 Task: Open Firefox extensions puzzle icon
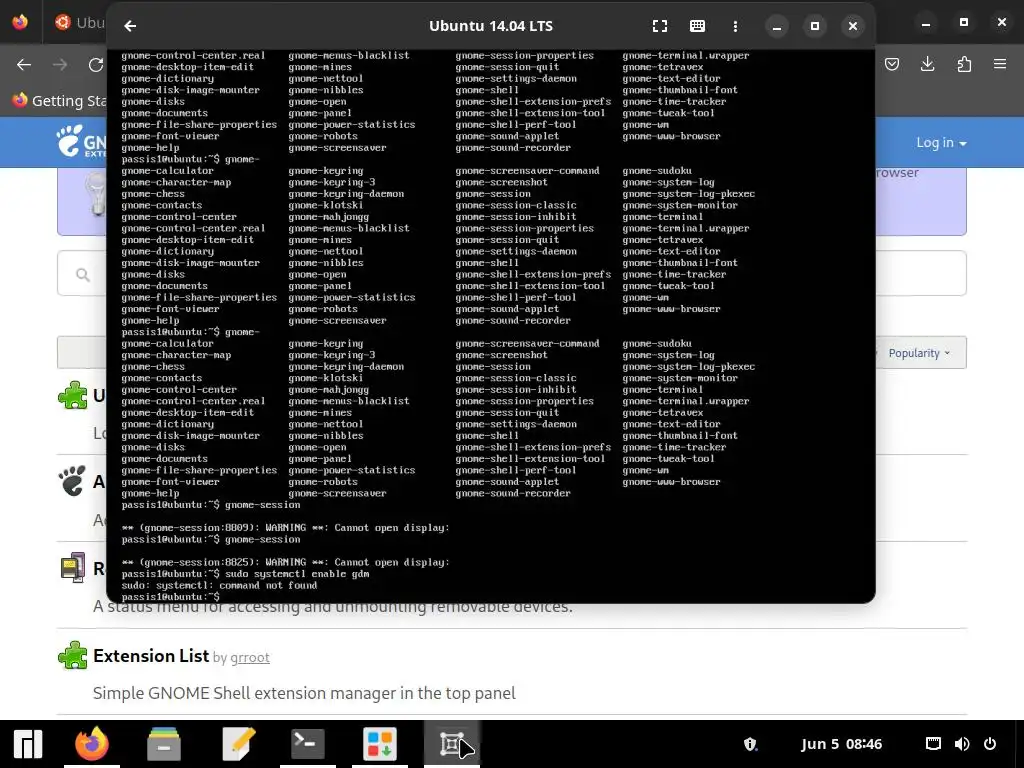964,64
